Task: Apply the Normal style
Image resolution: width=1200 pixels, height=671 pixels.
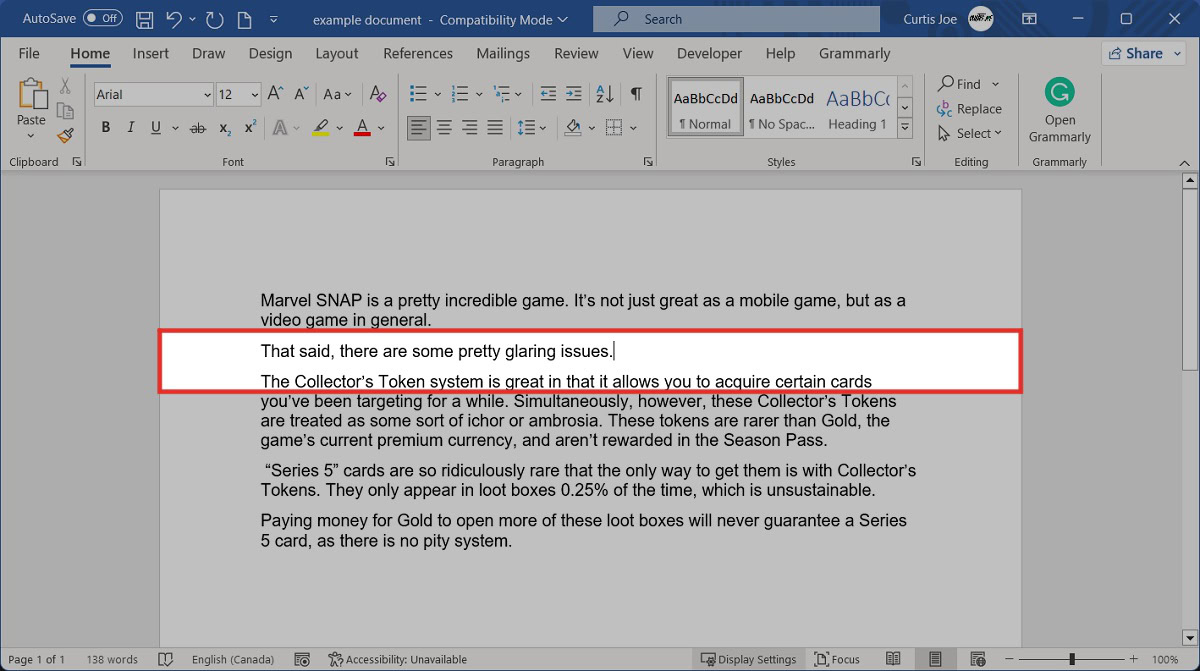Action: (706, 107)
